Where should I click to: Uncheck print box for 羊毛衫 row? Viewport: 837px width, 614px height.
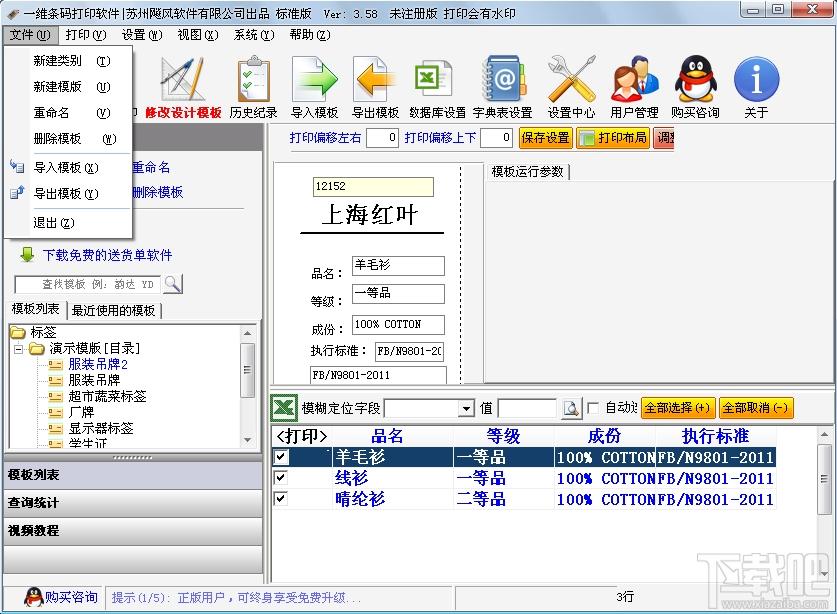pos(281,456)
